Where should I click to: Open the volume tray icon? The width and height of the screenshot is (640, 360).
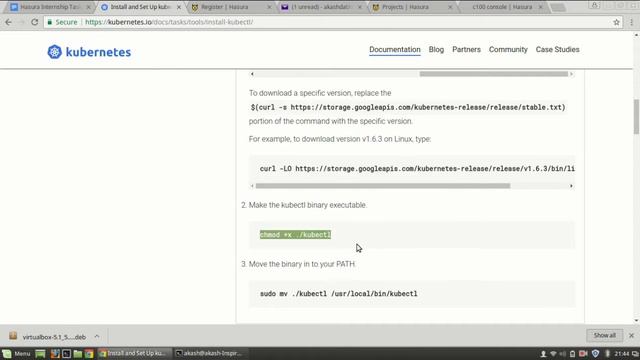(563, 353)
